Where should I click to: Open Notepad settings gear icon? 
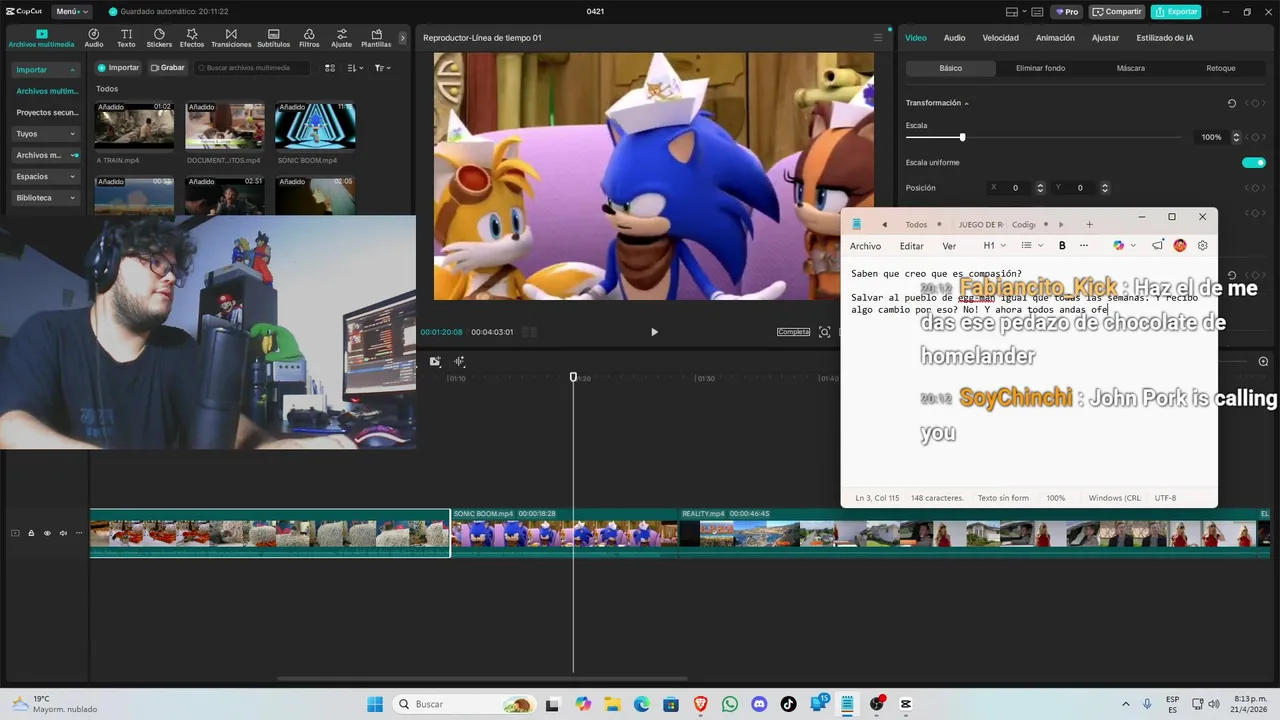click(x=1203, y=246)
